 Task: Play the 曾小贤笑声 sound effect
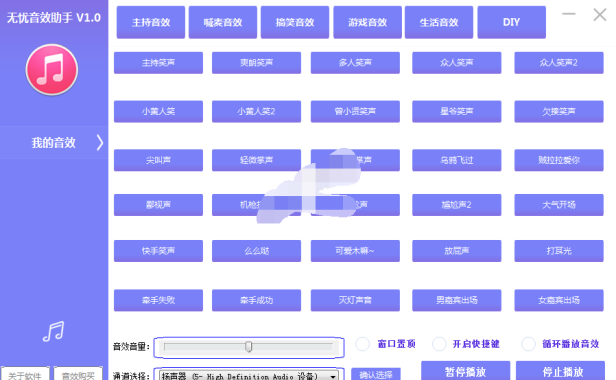[355, 111]
